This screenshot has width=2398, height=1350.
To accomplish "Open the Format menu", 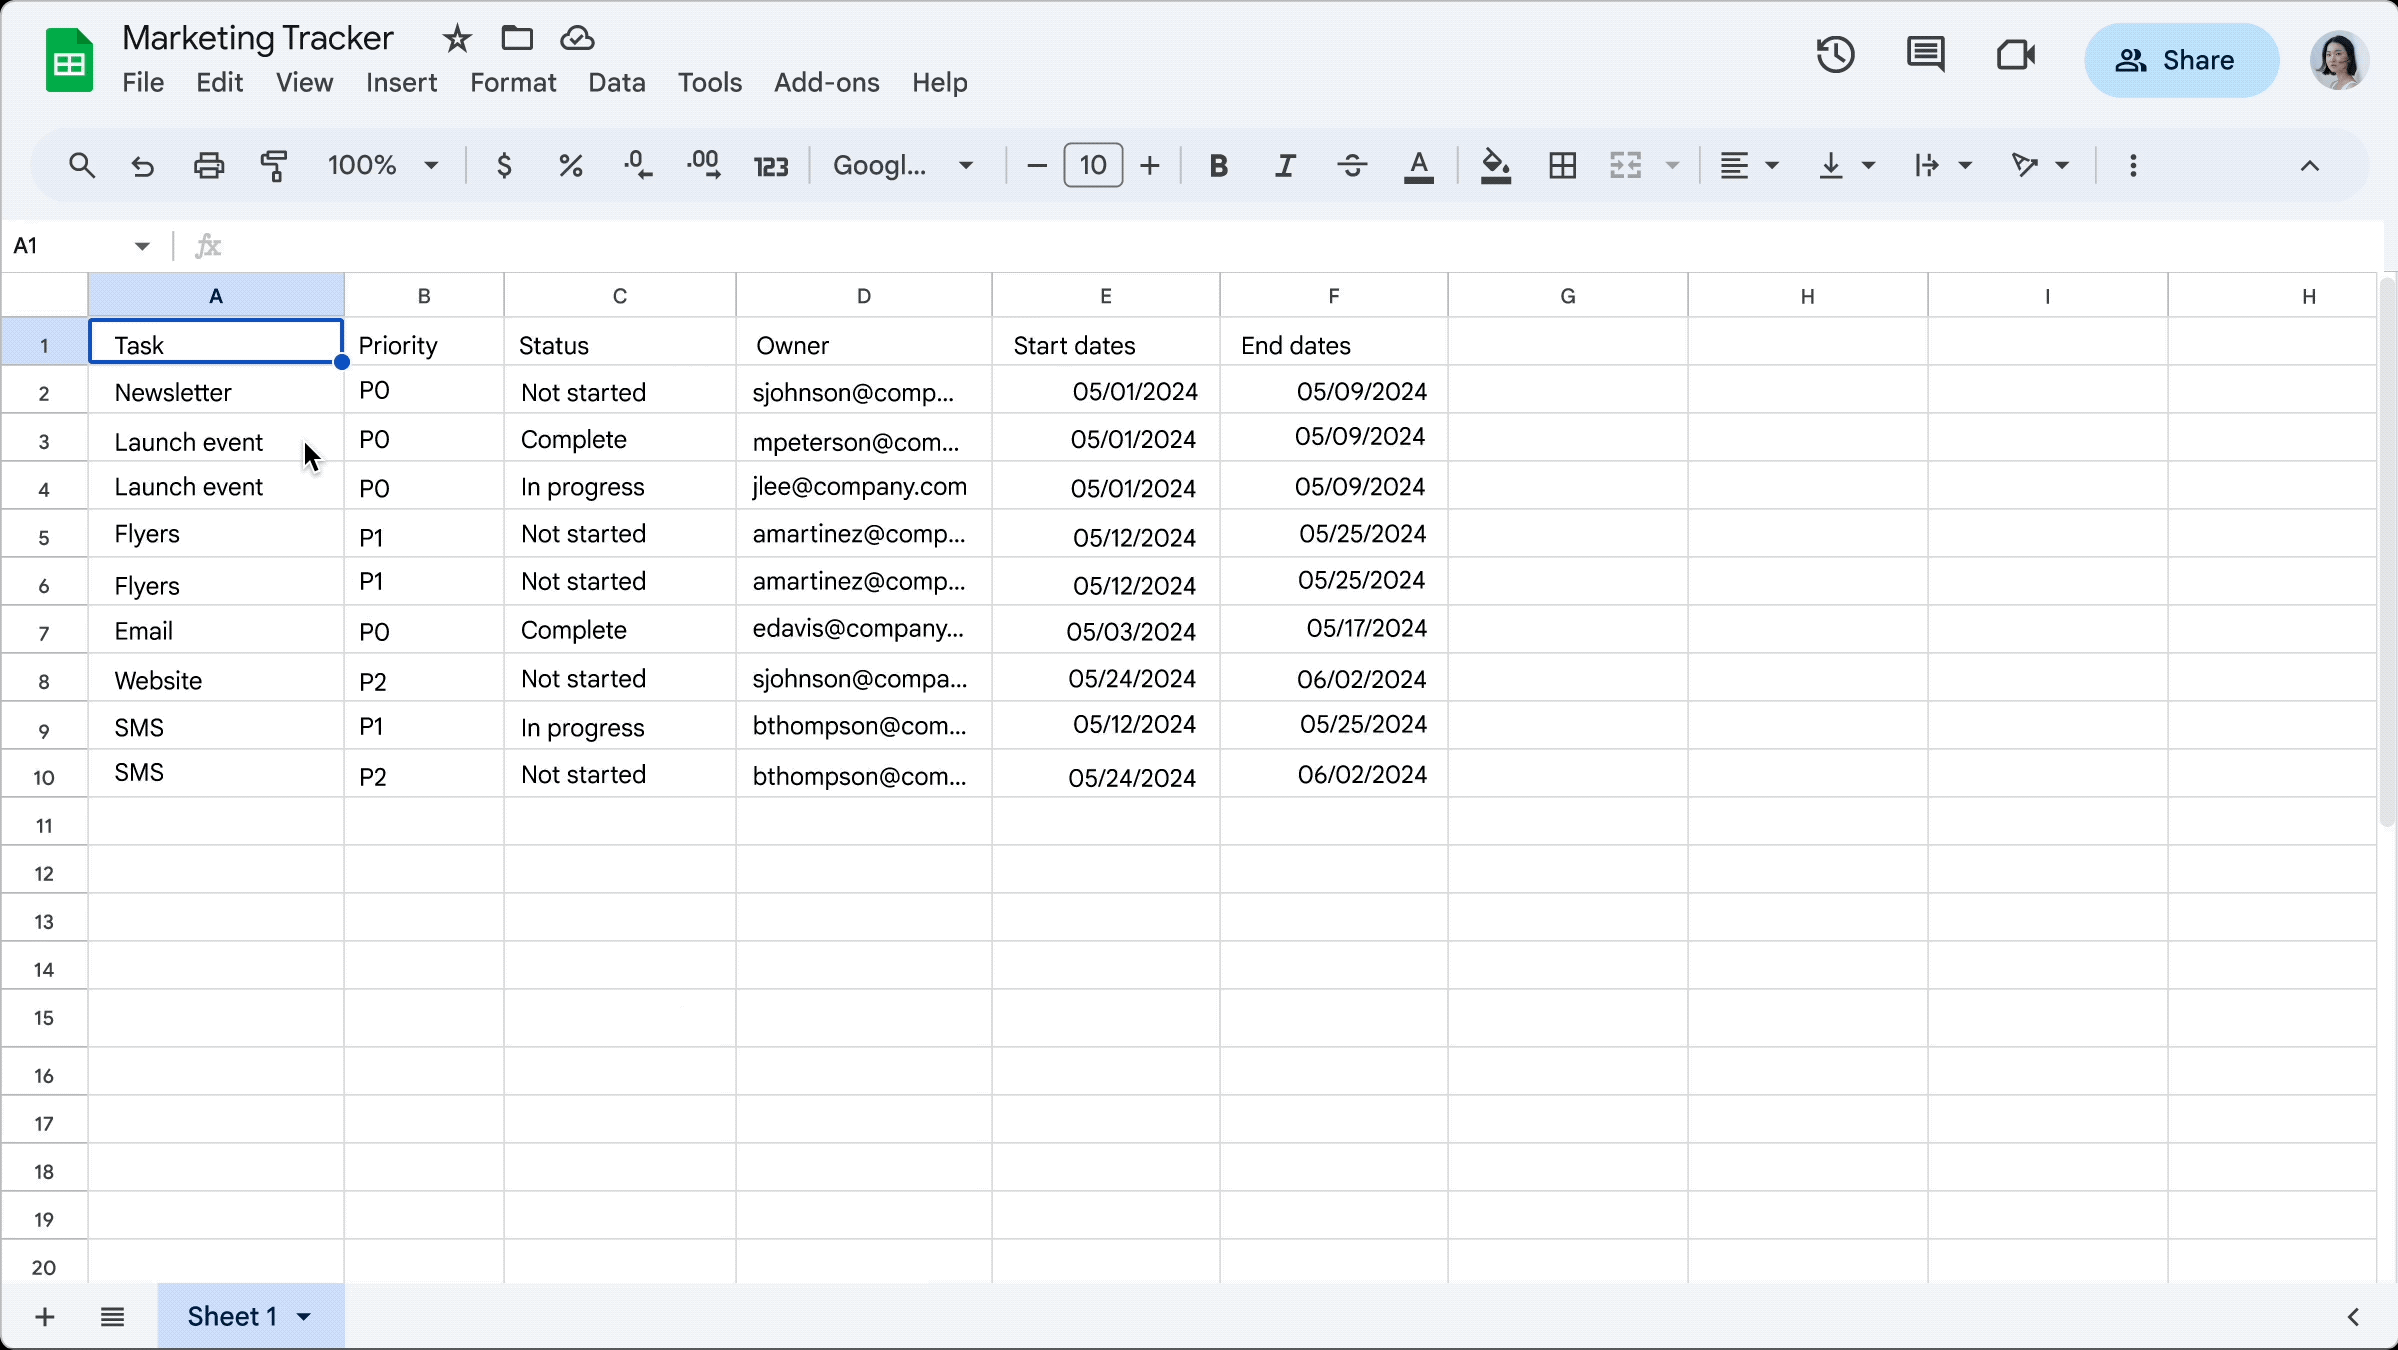I will 512,82.
